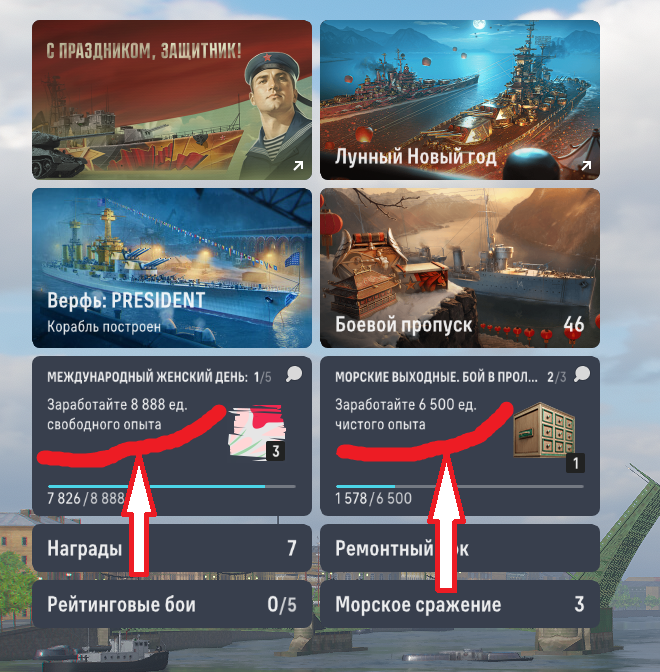
Task: Open the Лунный Новый год event tile
Action: pyautogui.click(x=460, y=100)
